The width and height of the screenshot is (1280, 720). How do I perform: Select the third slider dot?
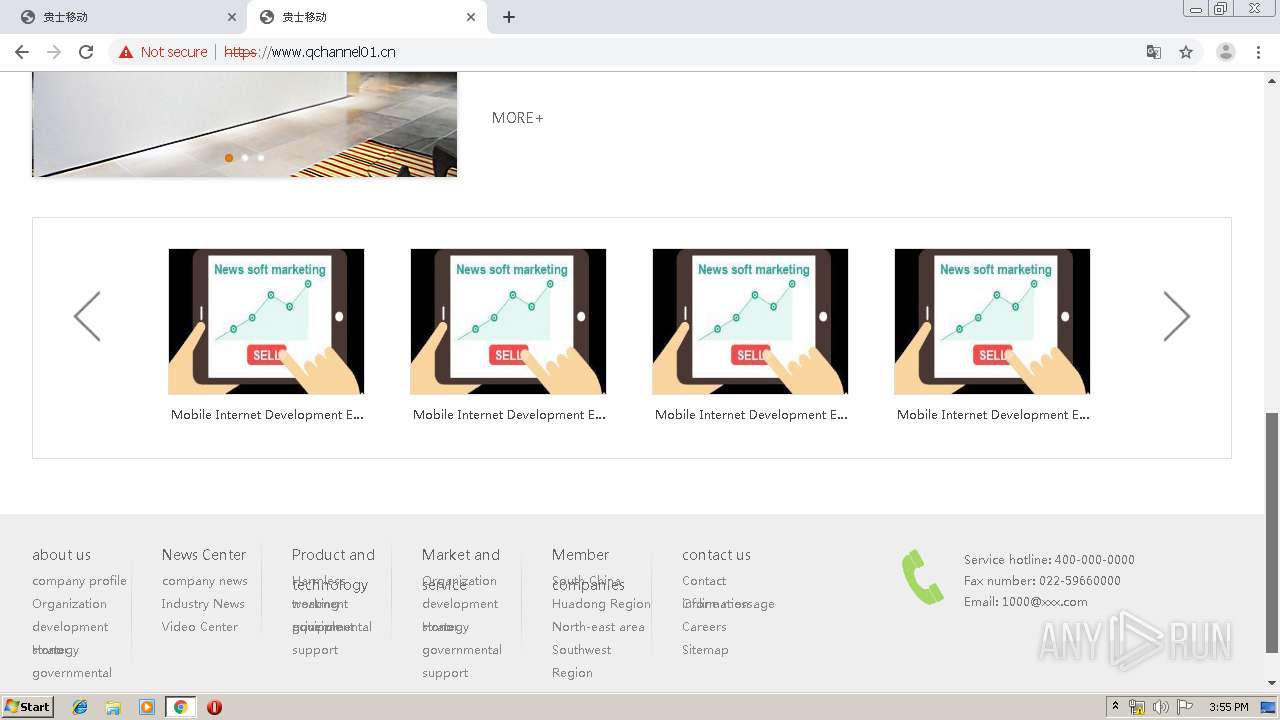pos(261,158)
